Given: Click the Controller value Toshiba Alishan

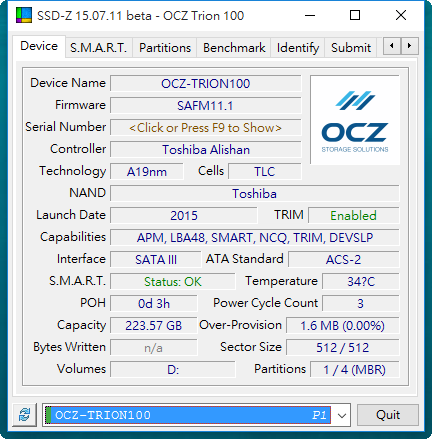Looking at the screenshot, I should (206, 150).
